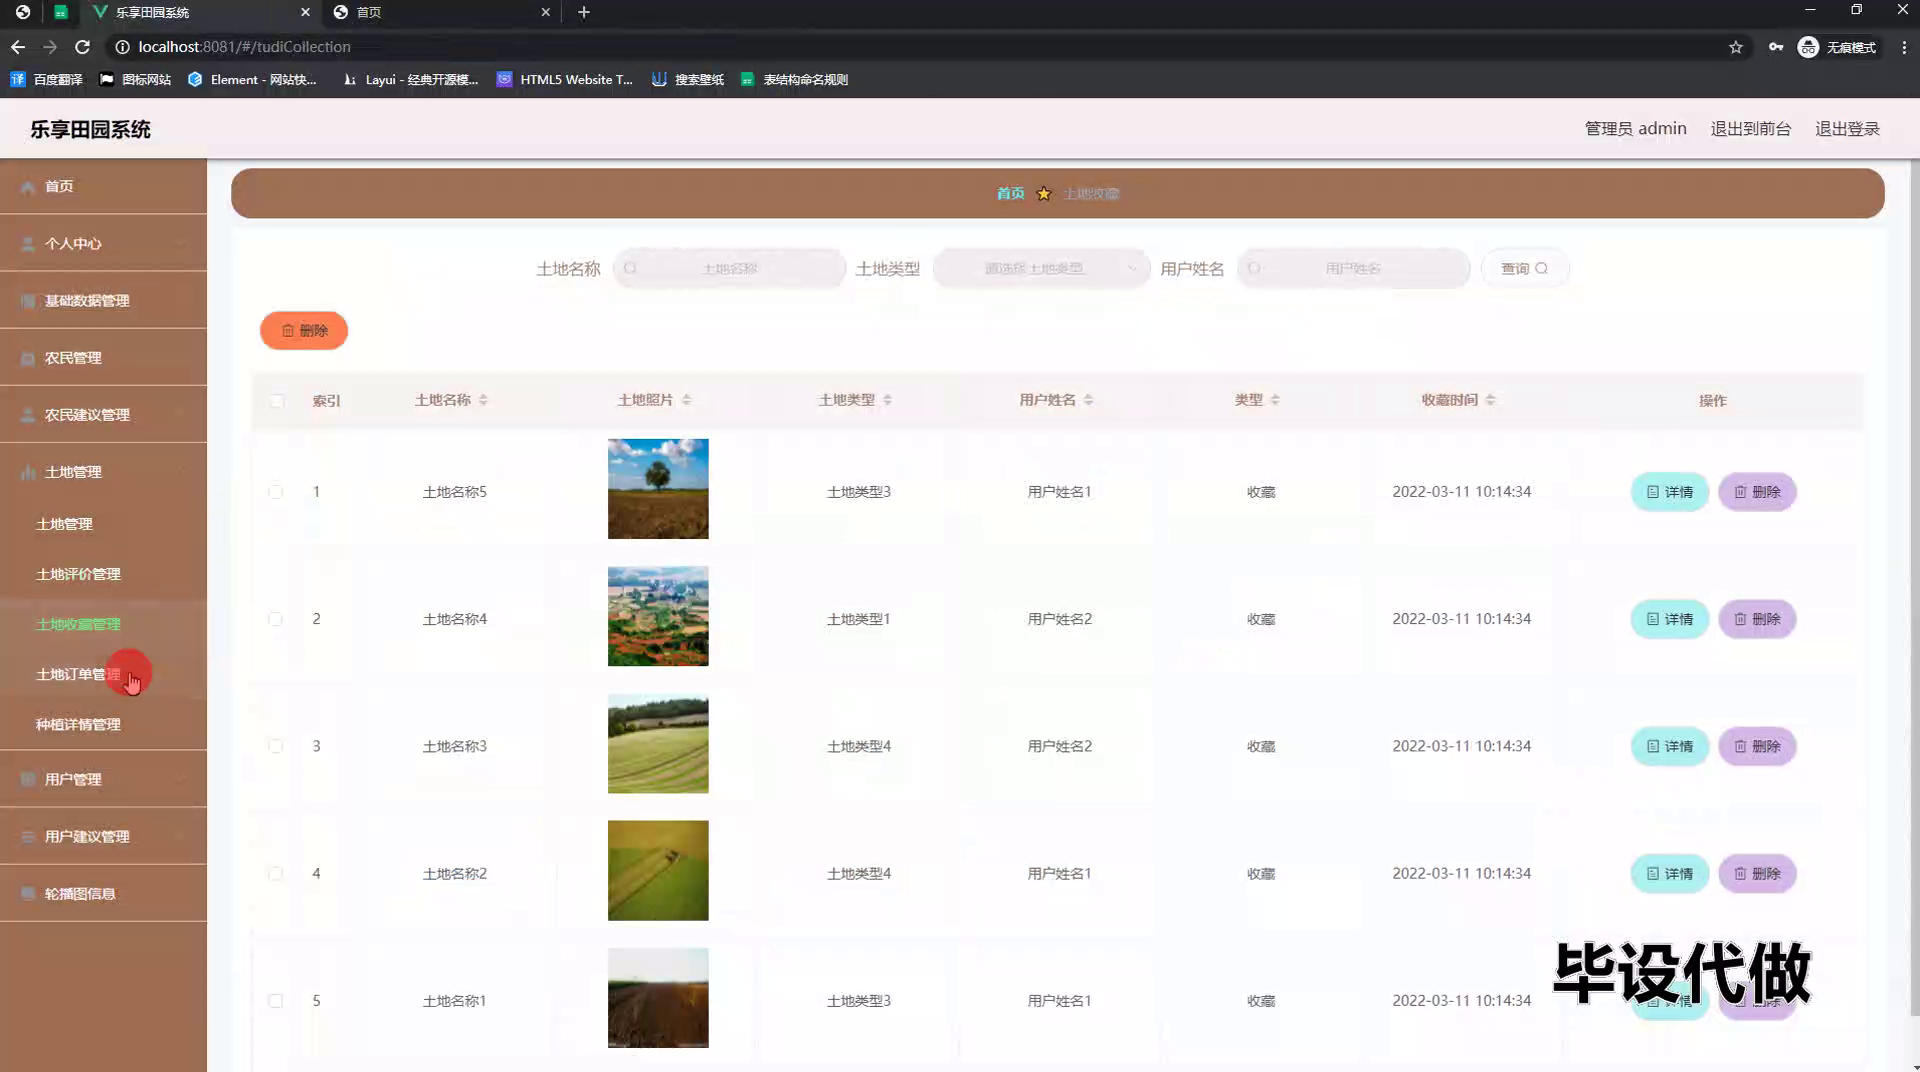
Task: Switch to the 首页 browser tab
Action: (442, 12)
